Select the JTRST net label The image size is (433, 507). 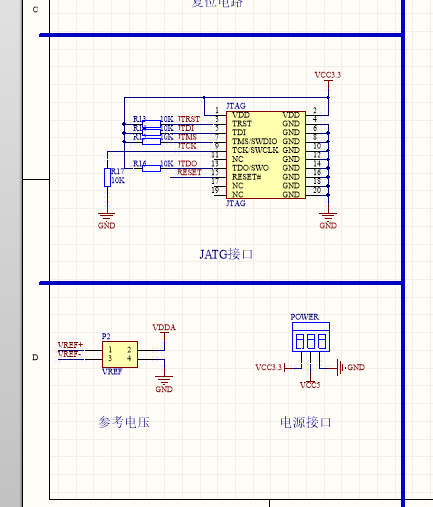tap(189, 119)
